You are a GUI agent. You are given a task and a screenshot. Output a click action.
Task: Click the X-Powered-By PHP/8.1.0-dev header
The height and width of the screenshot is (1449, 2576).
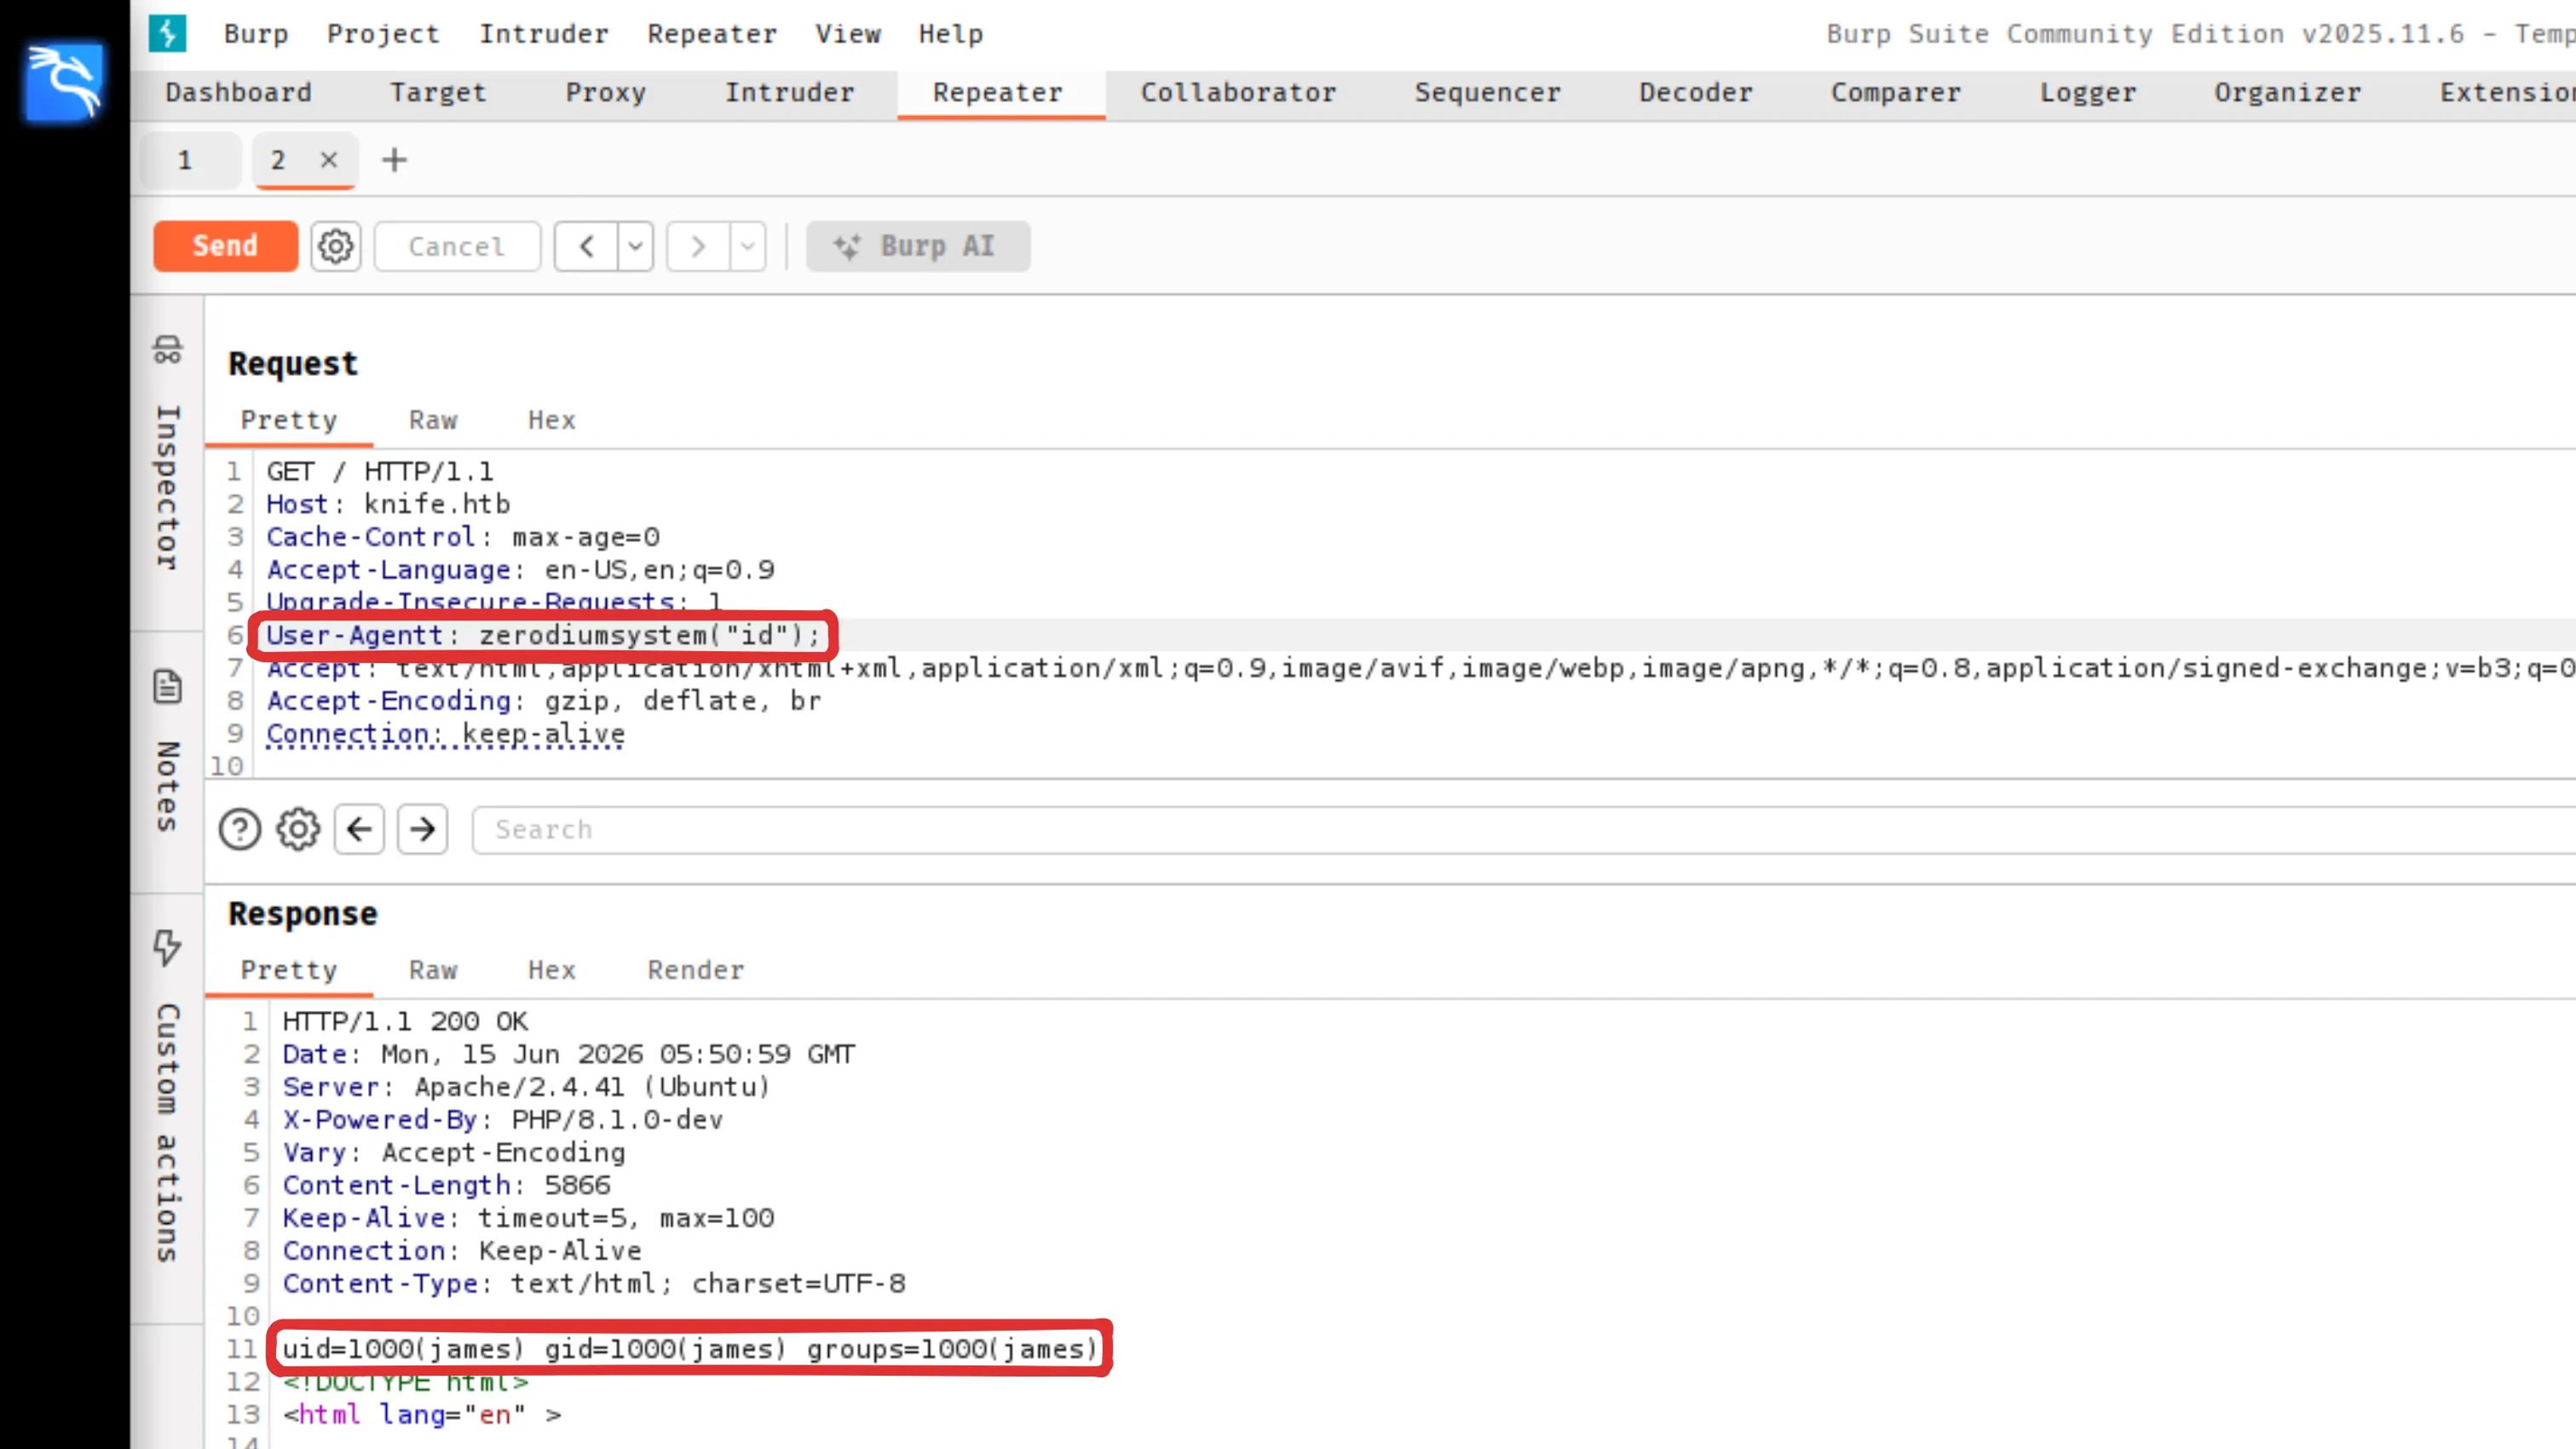(502, 1120)
